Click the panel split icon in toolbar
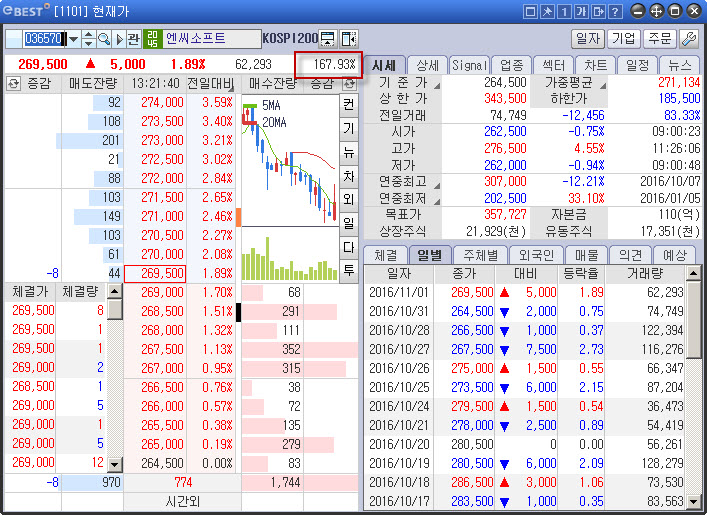The image size is (707, 515). tap(348, 39)
